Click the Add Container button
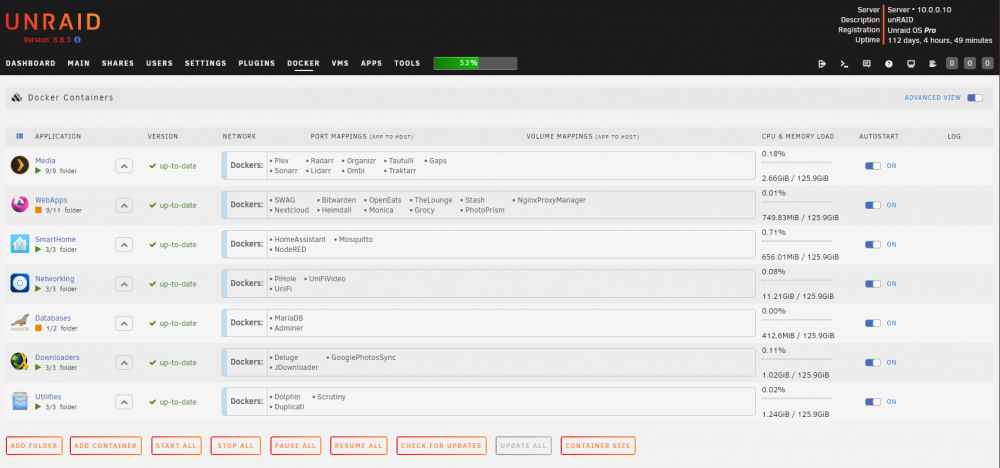1000x468 pixels. coord(106,446)
